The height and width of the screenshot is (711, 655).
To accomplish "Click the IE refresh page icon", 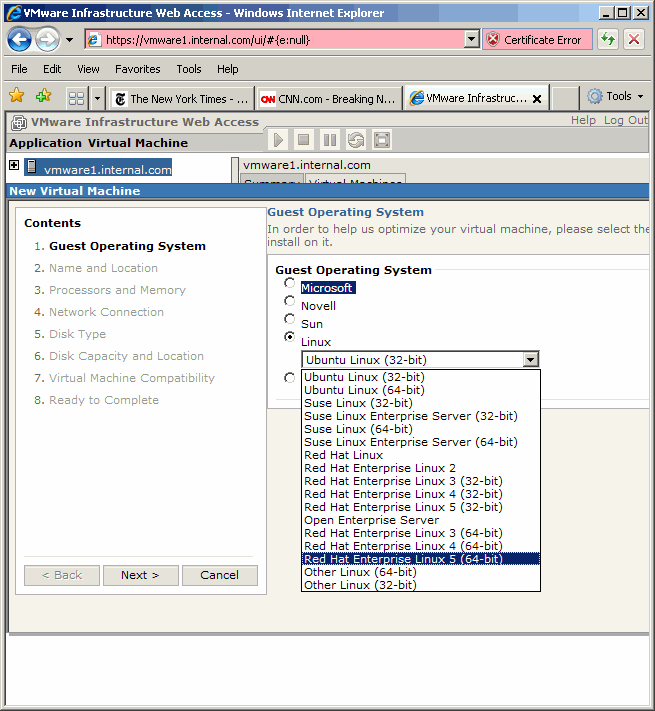I will pyautogui.click(x=607, y=40).
